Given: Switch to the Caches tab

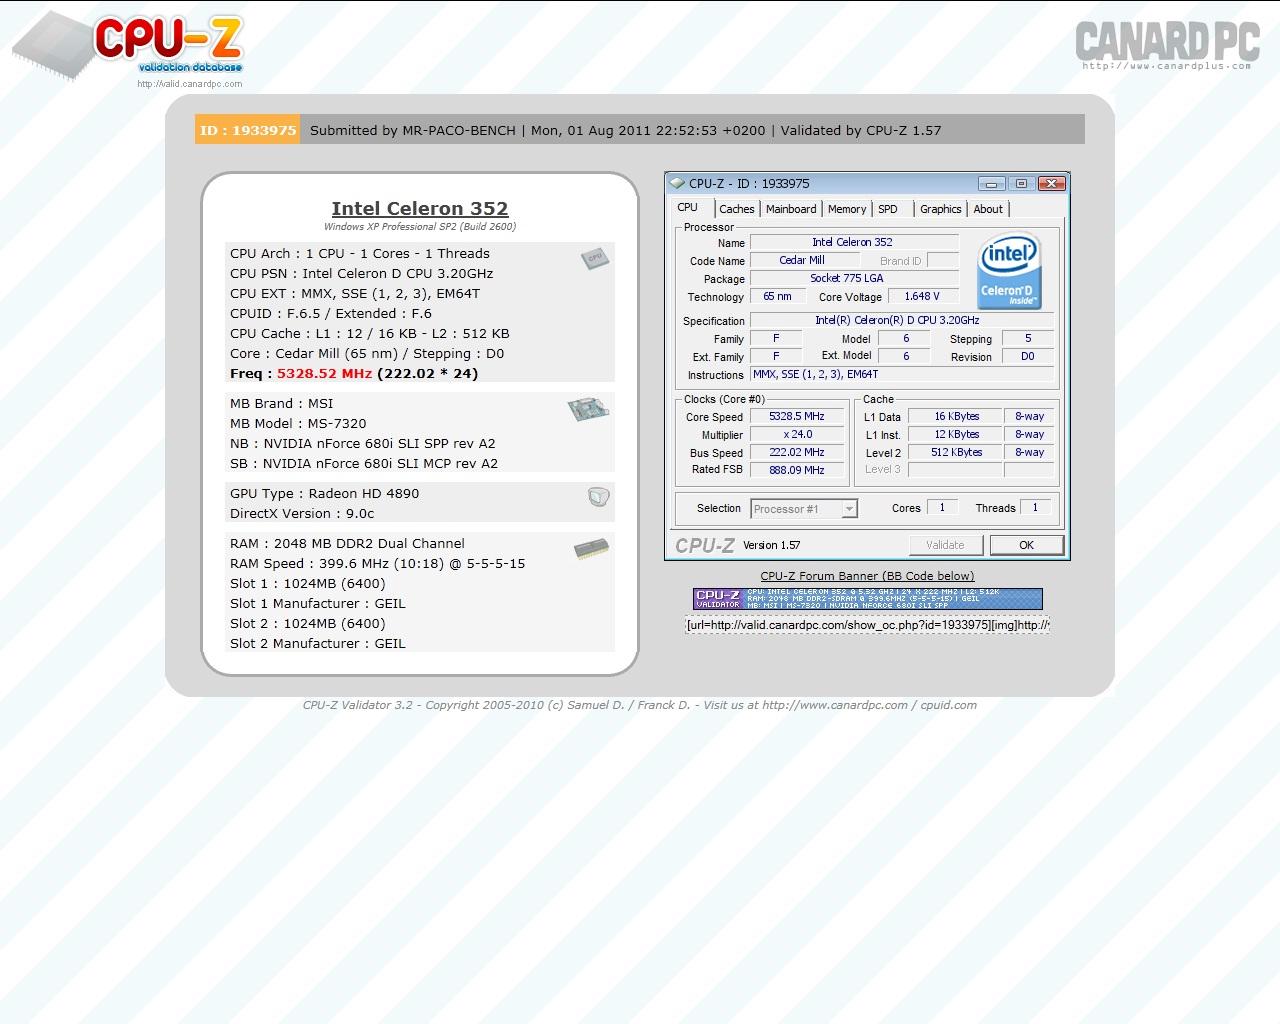Looking at the screenshot, I should (x=737, y=209).
